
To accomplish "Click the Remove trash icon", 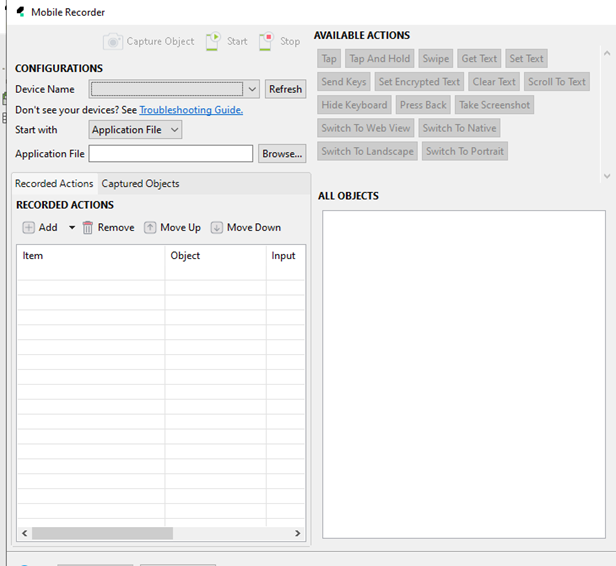I will (x=88, y=227).
